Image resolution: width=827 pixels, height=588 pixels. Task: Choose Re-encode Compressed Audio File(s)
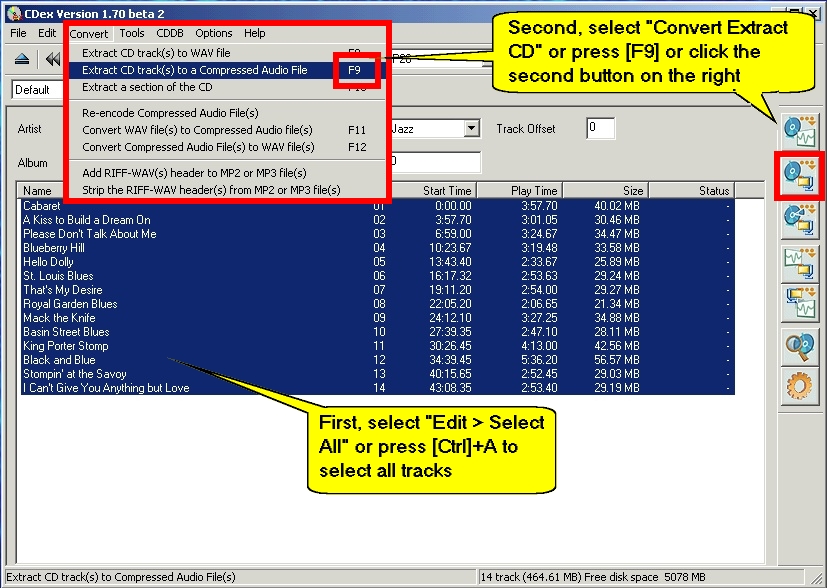[226, 113]
